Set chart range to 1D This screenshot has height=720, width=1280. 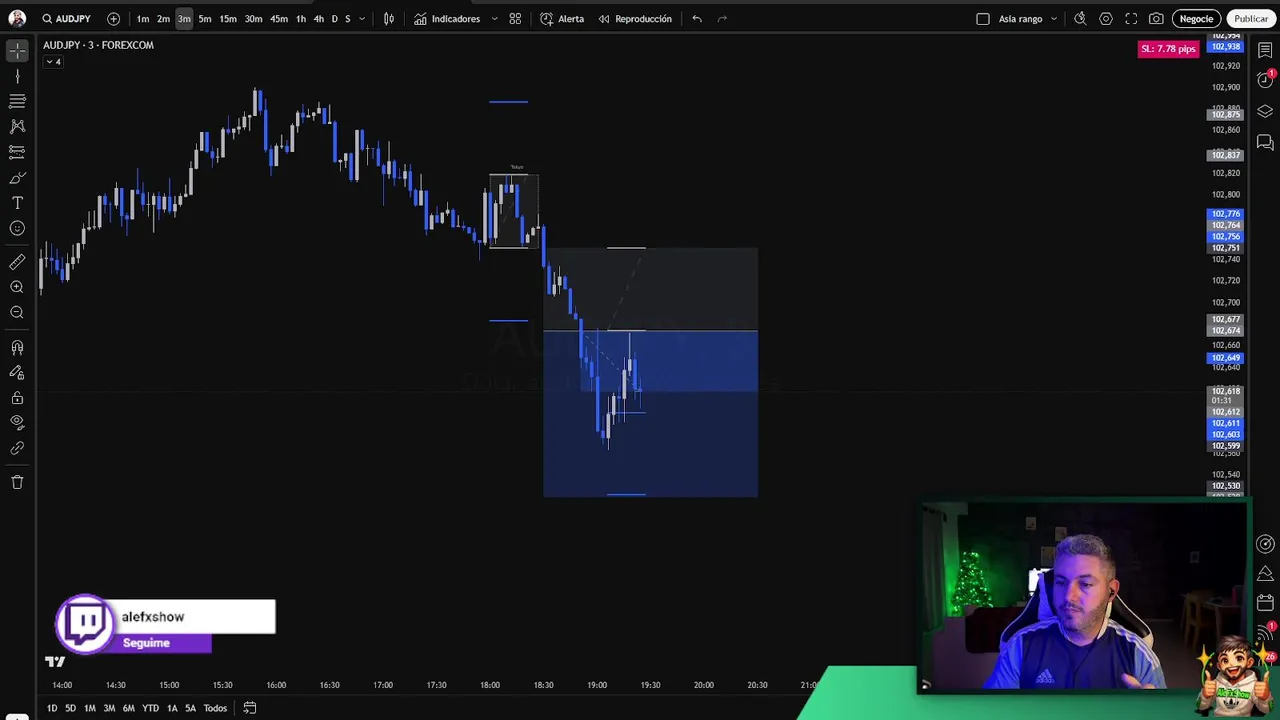52,708
